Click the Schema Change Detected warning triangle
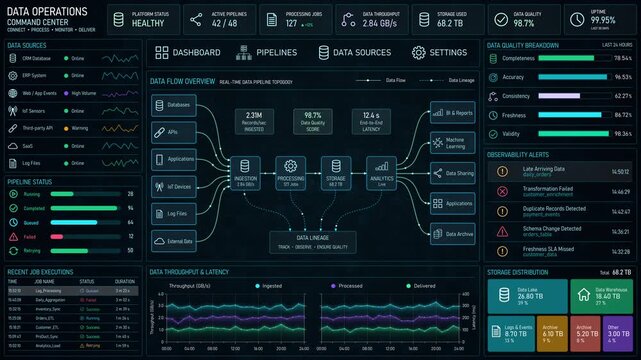The width and height of the screenshot is (641, 360). coord(502,232)
